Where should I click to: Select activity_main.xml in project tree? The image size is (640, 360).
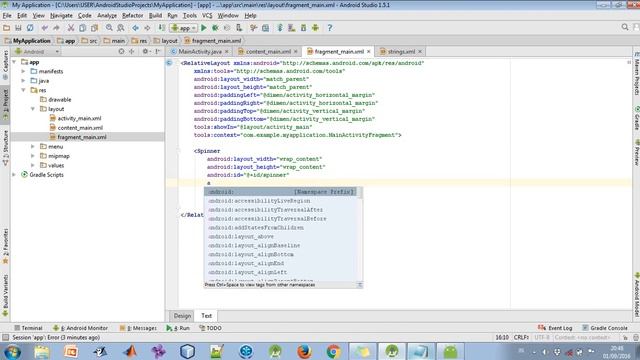pyautogui.click(x=79, y=118)
